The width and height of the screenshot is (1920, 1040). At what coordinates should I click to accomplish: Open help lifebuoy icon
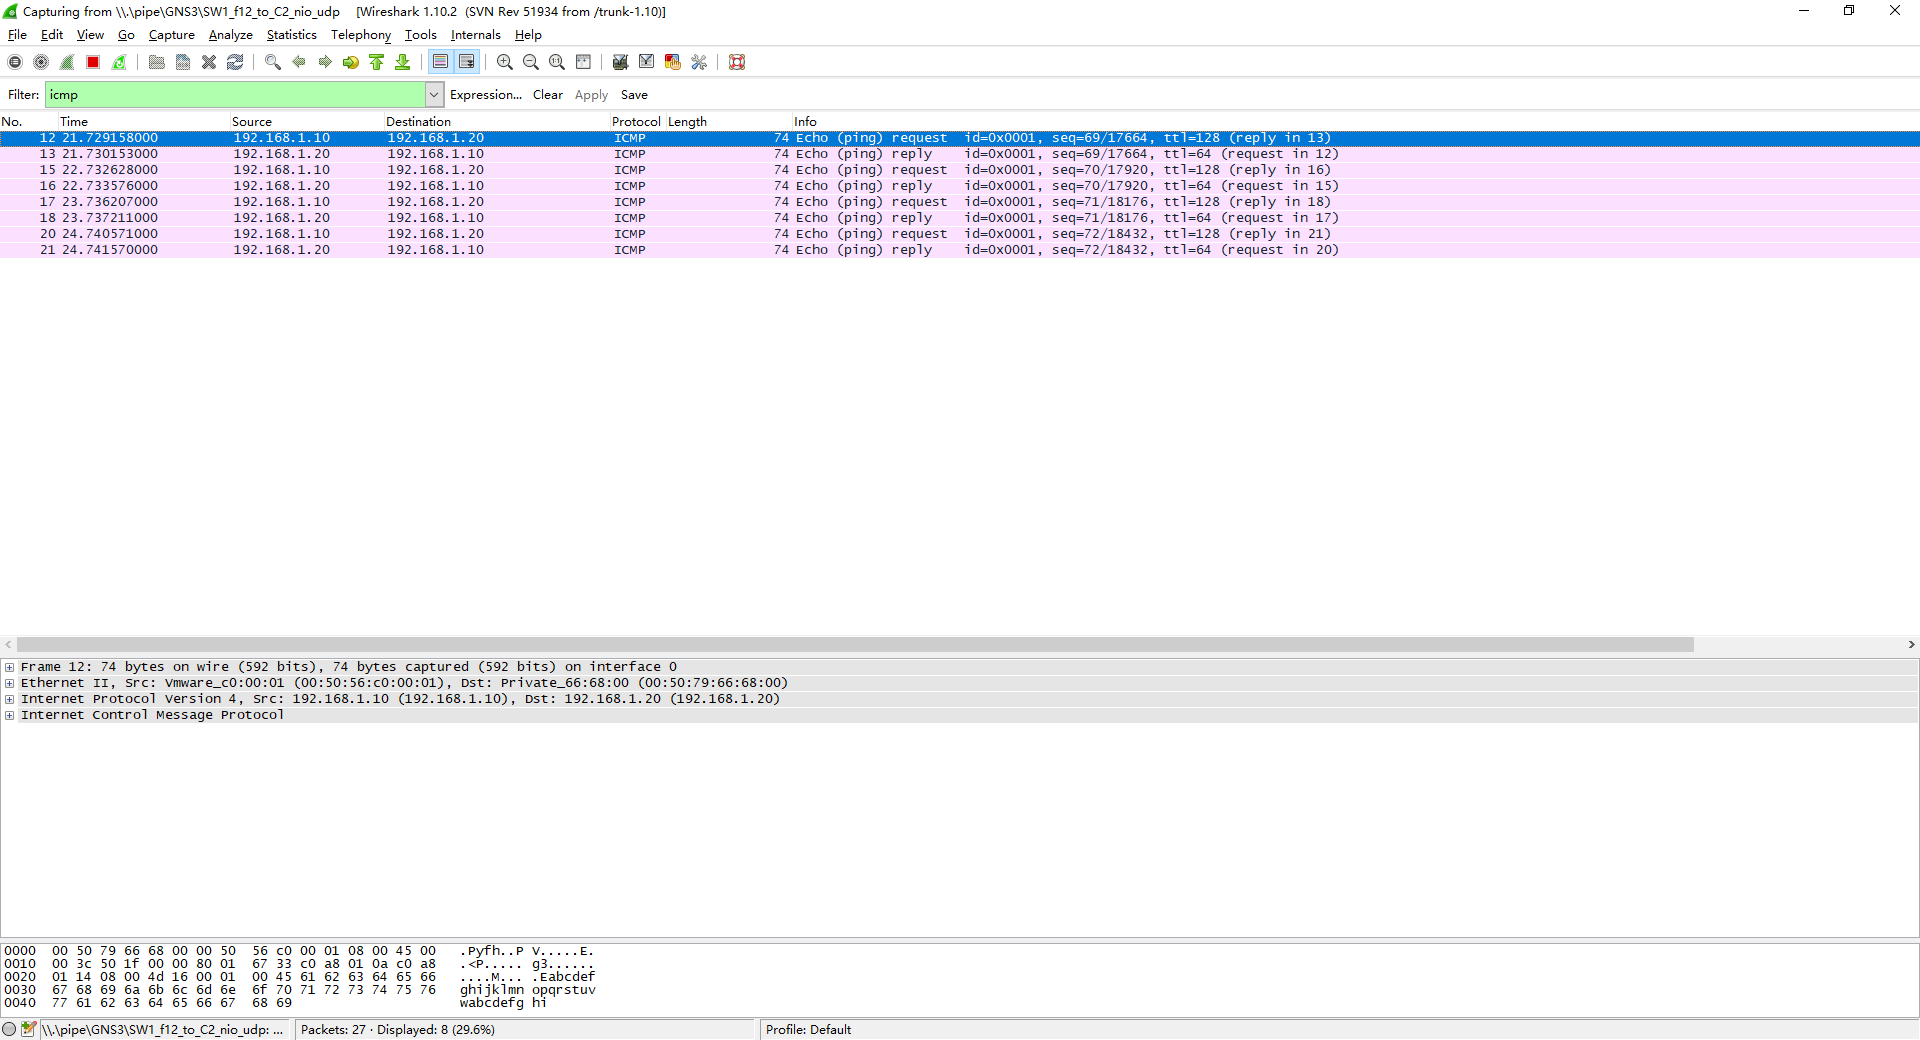(737, 62)
